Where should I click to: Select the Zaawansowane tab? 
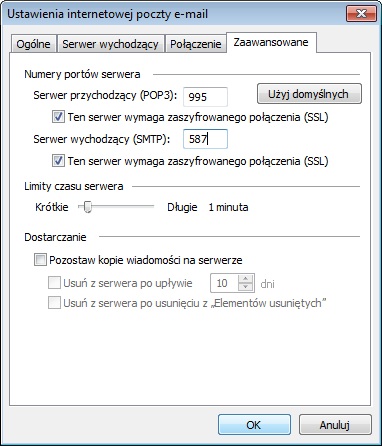271,42
